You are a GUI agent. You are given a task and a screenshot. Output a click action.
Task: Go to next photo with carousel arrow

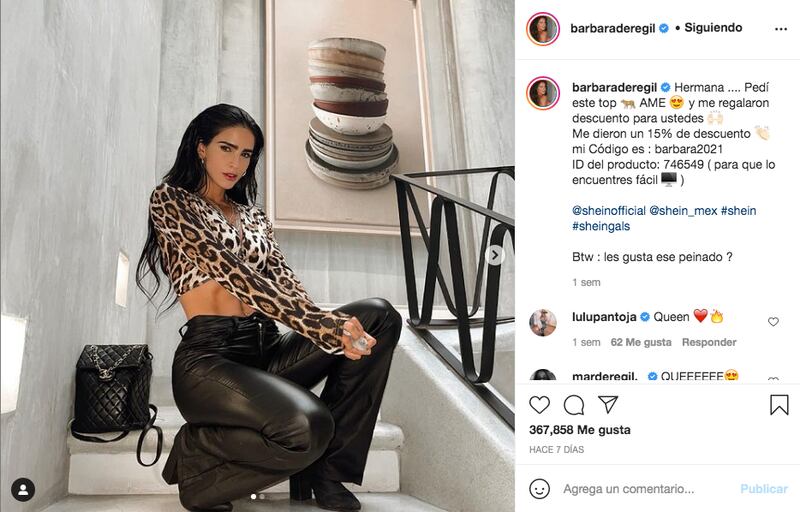[494, 255]
